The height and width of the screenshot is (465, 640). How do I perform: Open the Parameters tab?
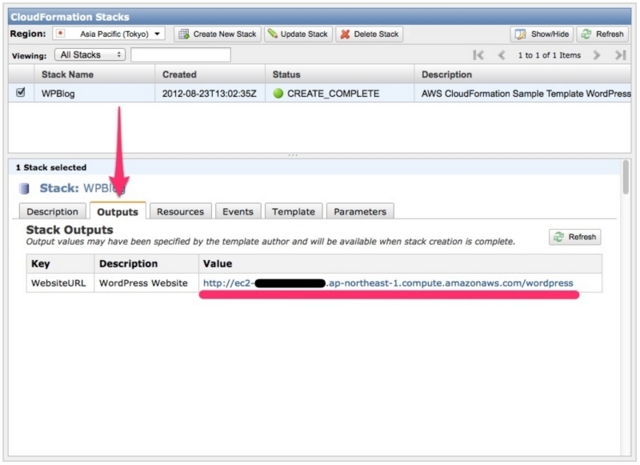point(360,211)
